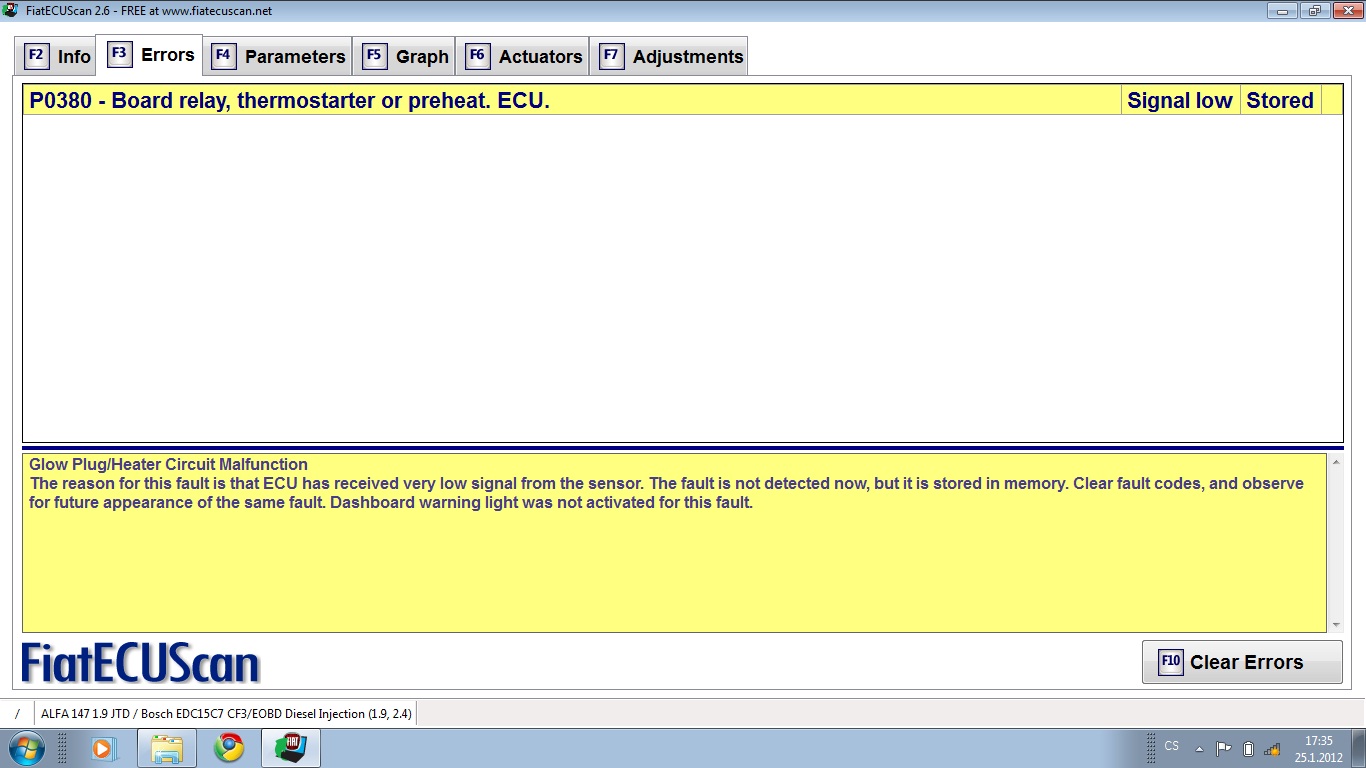Select the P0380 error row
The height and width of the screenshot is (768, 1366).
(x=570, y=100)
